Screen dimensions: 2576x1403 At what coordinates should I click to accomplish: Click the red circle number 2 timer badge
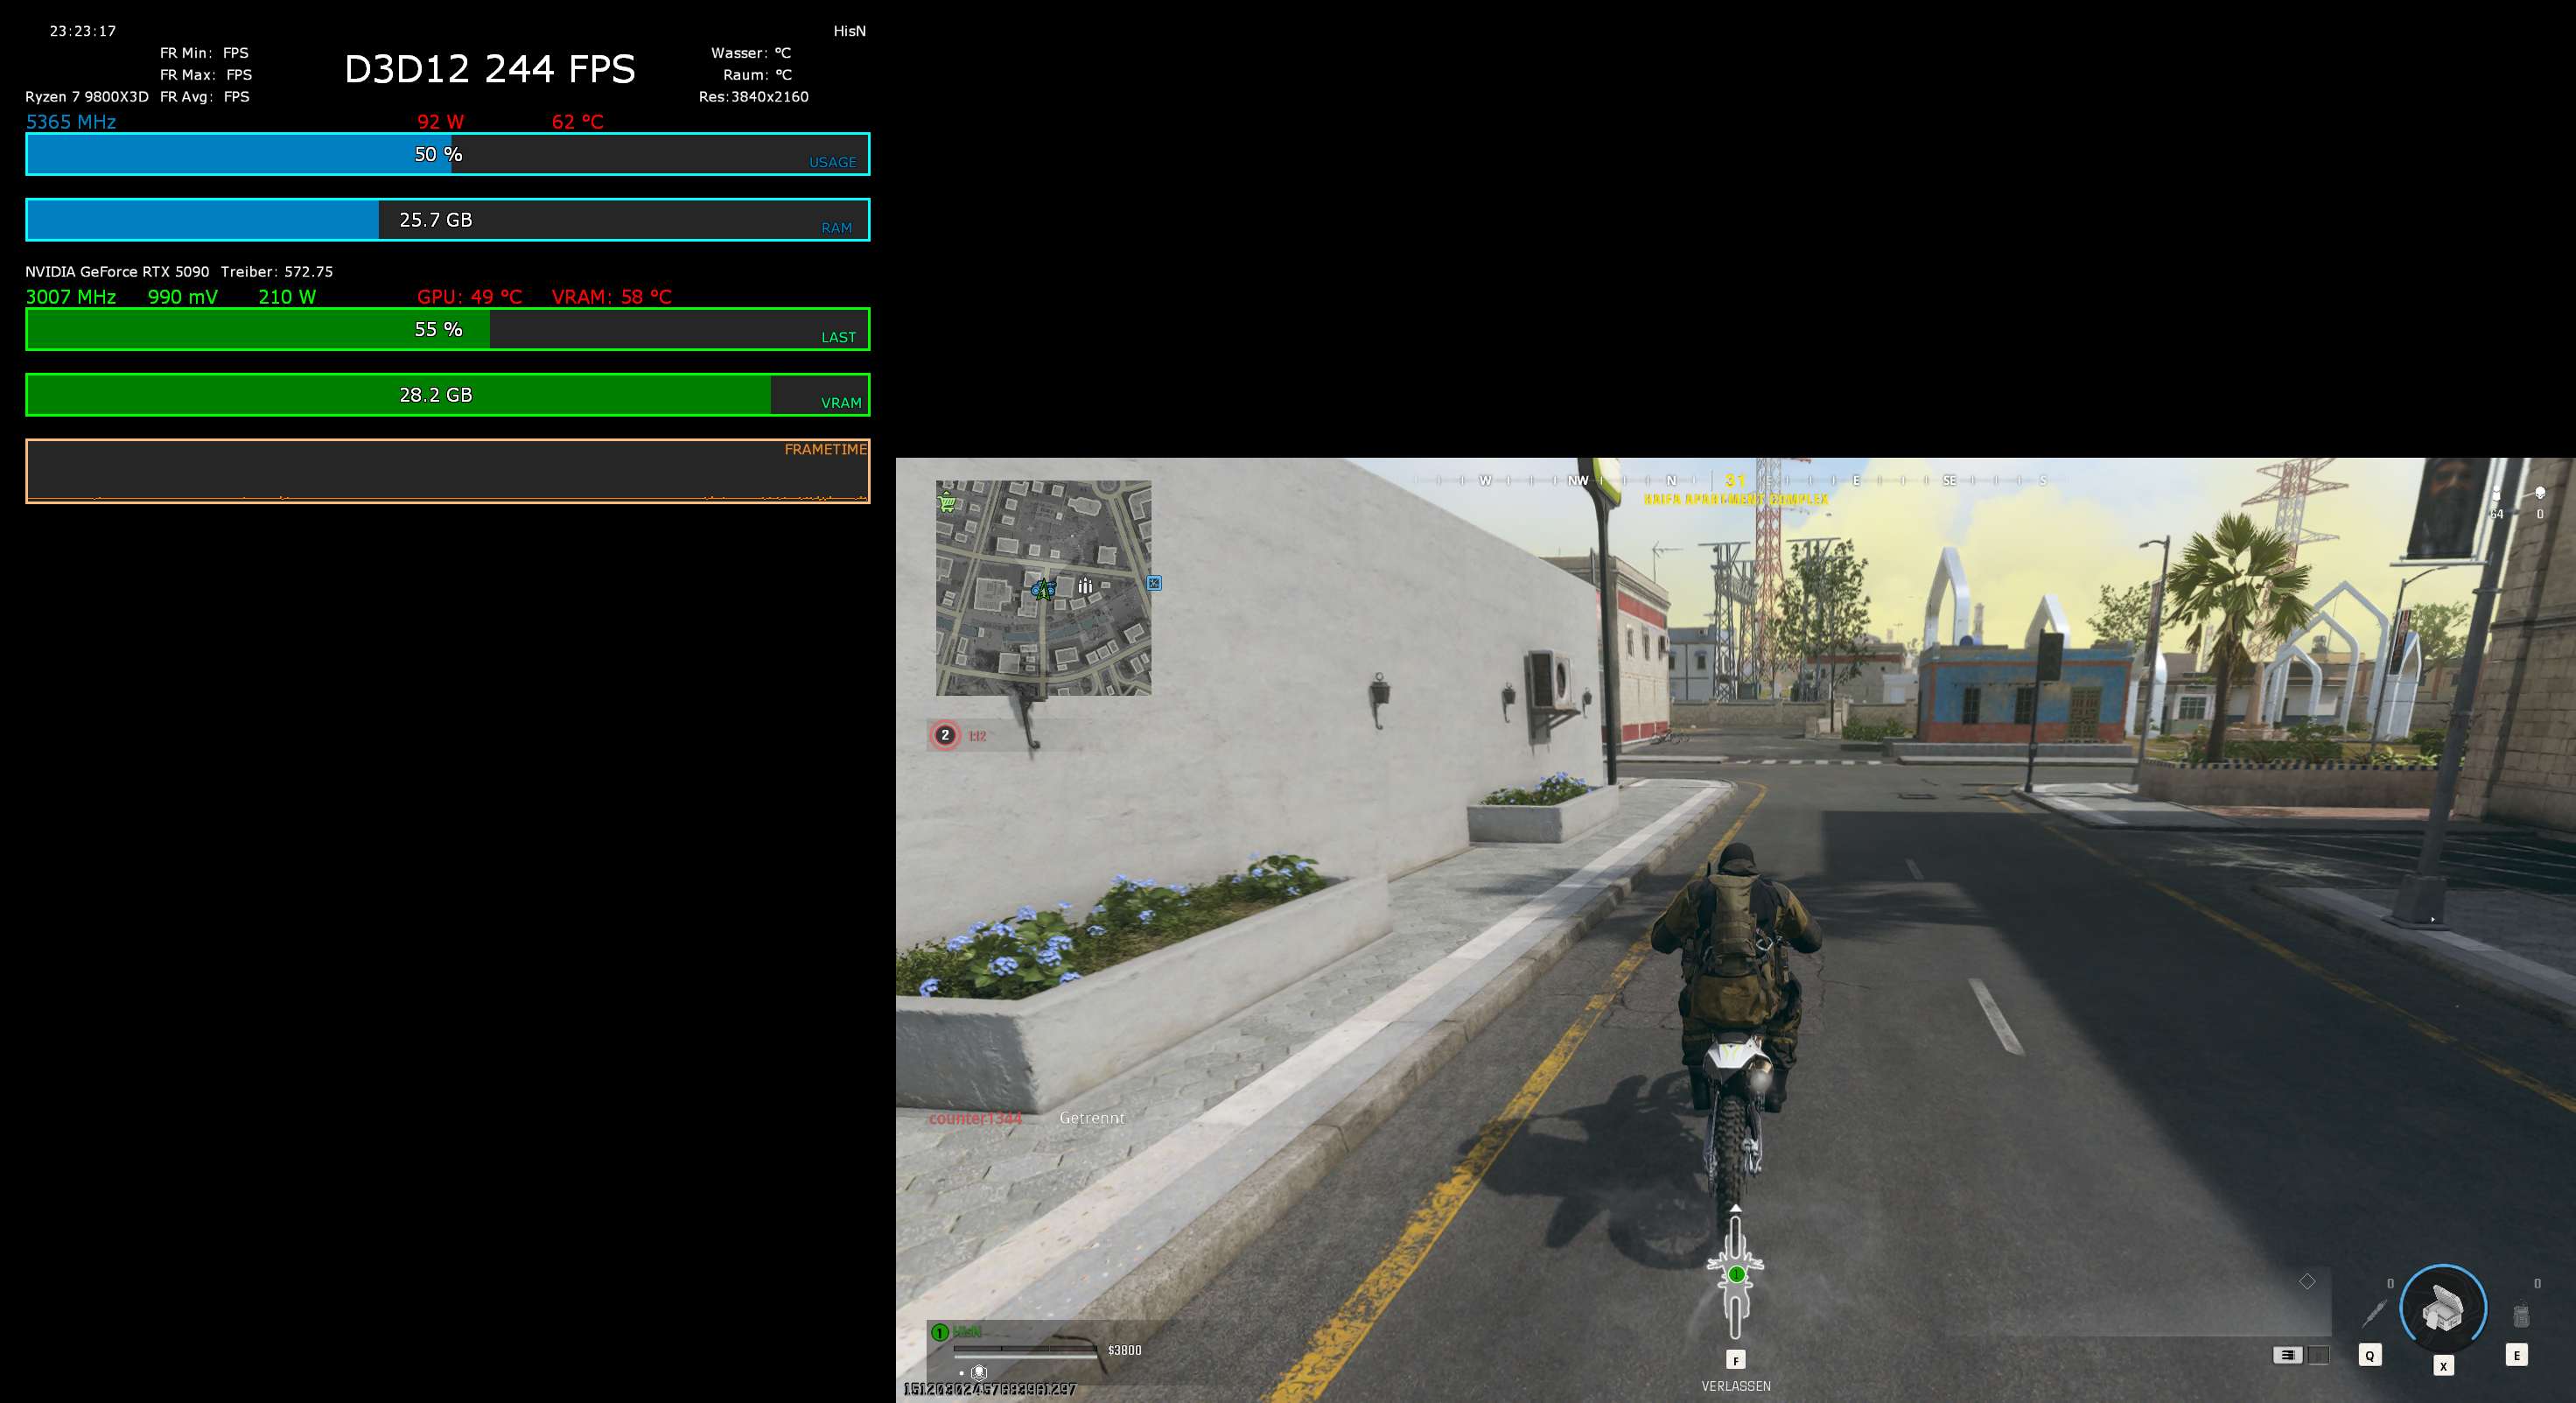pyautogui.click(x=945, y=735)
